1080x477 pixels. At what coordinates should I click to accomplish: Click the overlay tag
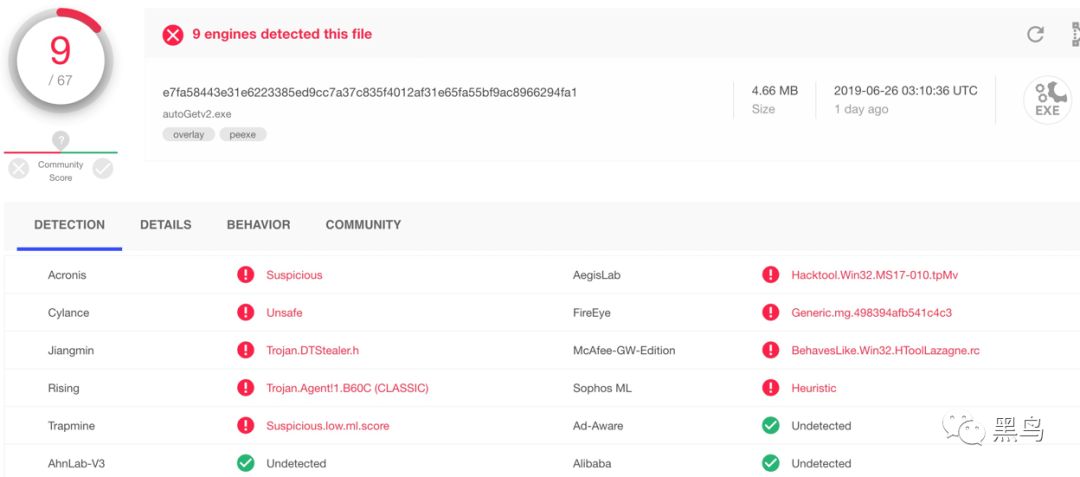tap(188, 134)
